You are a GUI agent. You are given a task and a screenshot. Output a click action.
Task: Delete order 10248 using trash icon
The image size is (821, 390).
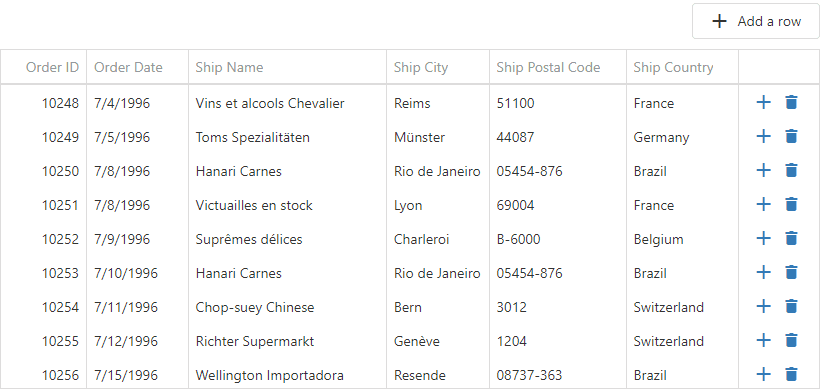pos(791,103)
